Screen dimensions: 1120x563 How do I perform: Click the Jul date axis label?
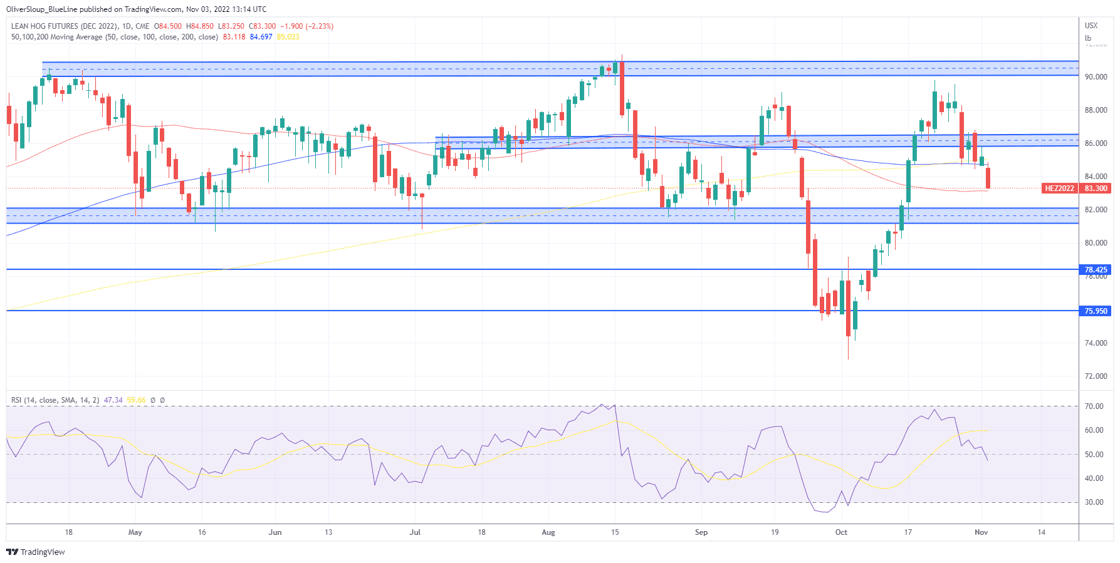coord(414,532)
